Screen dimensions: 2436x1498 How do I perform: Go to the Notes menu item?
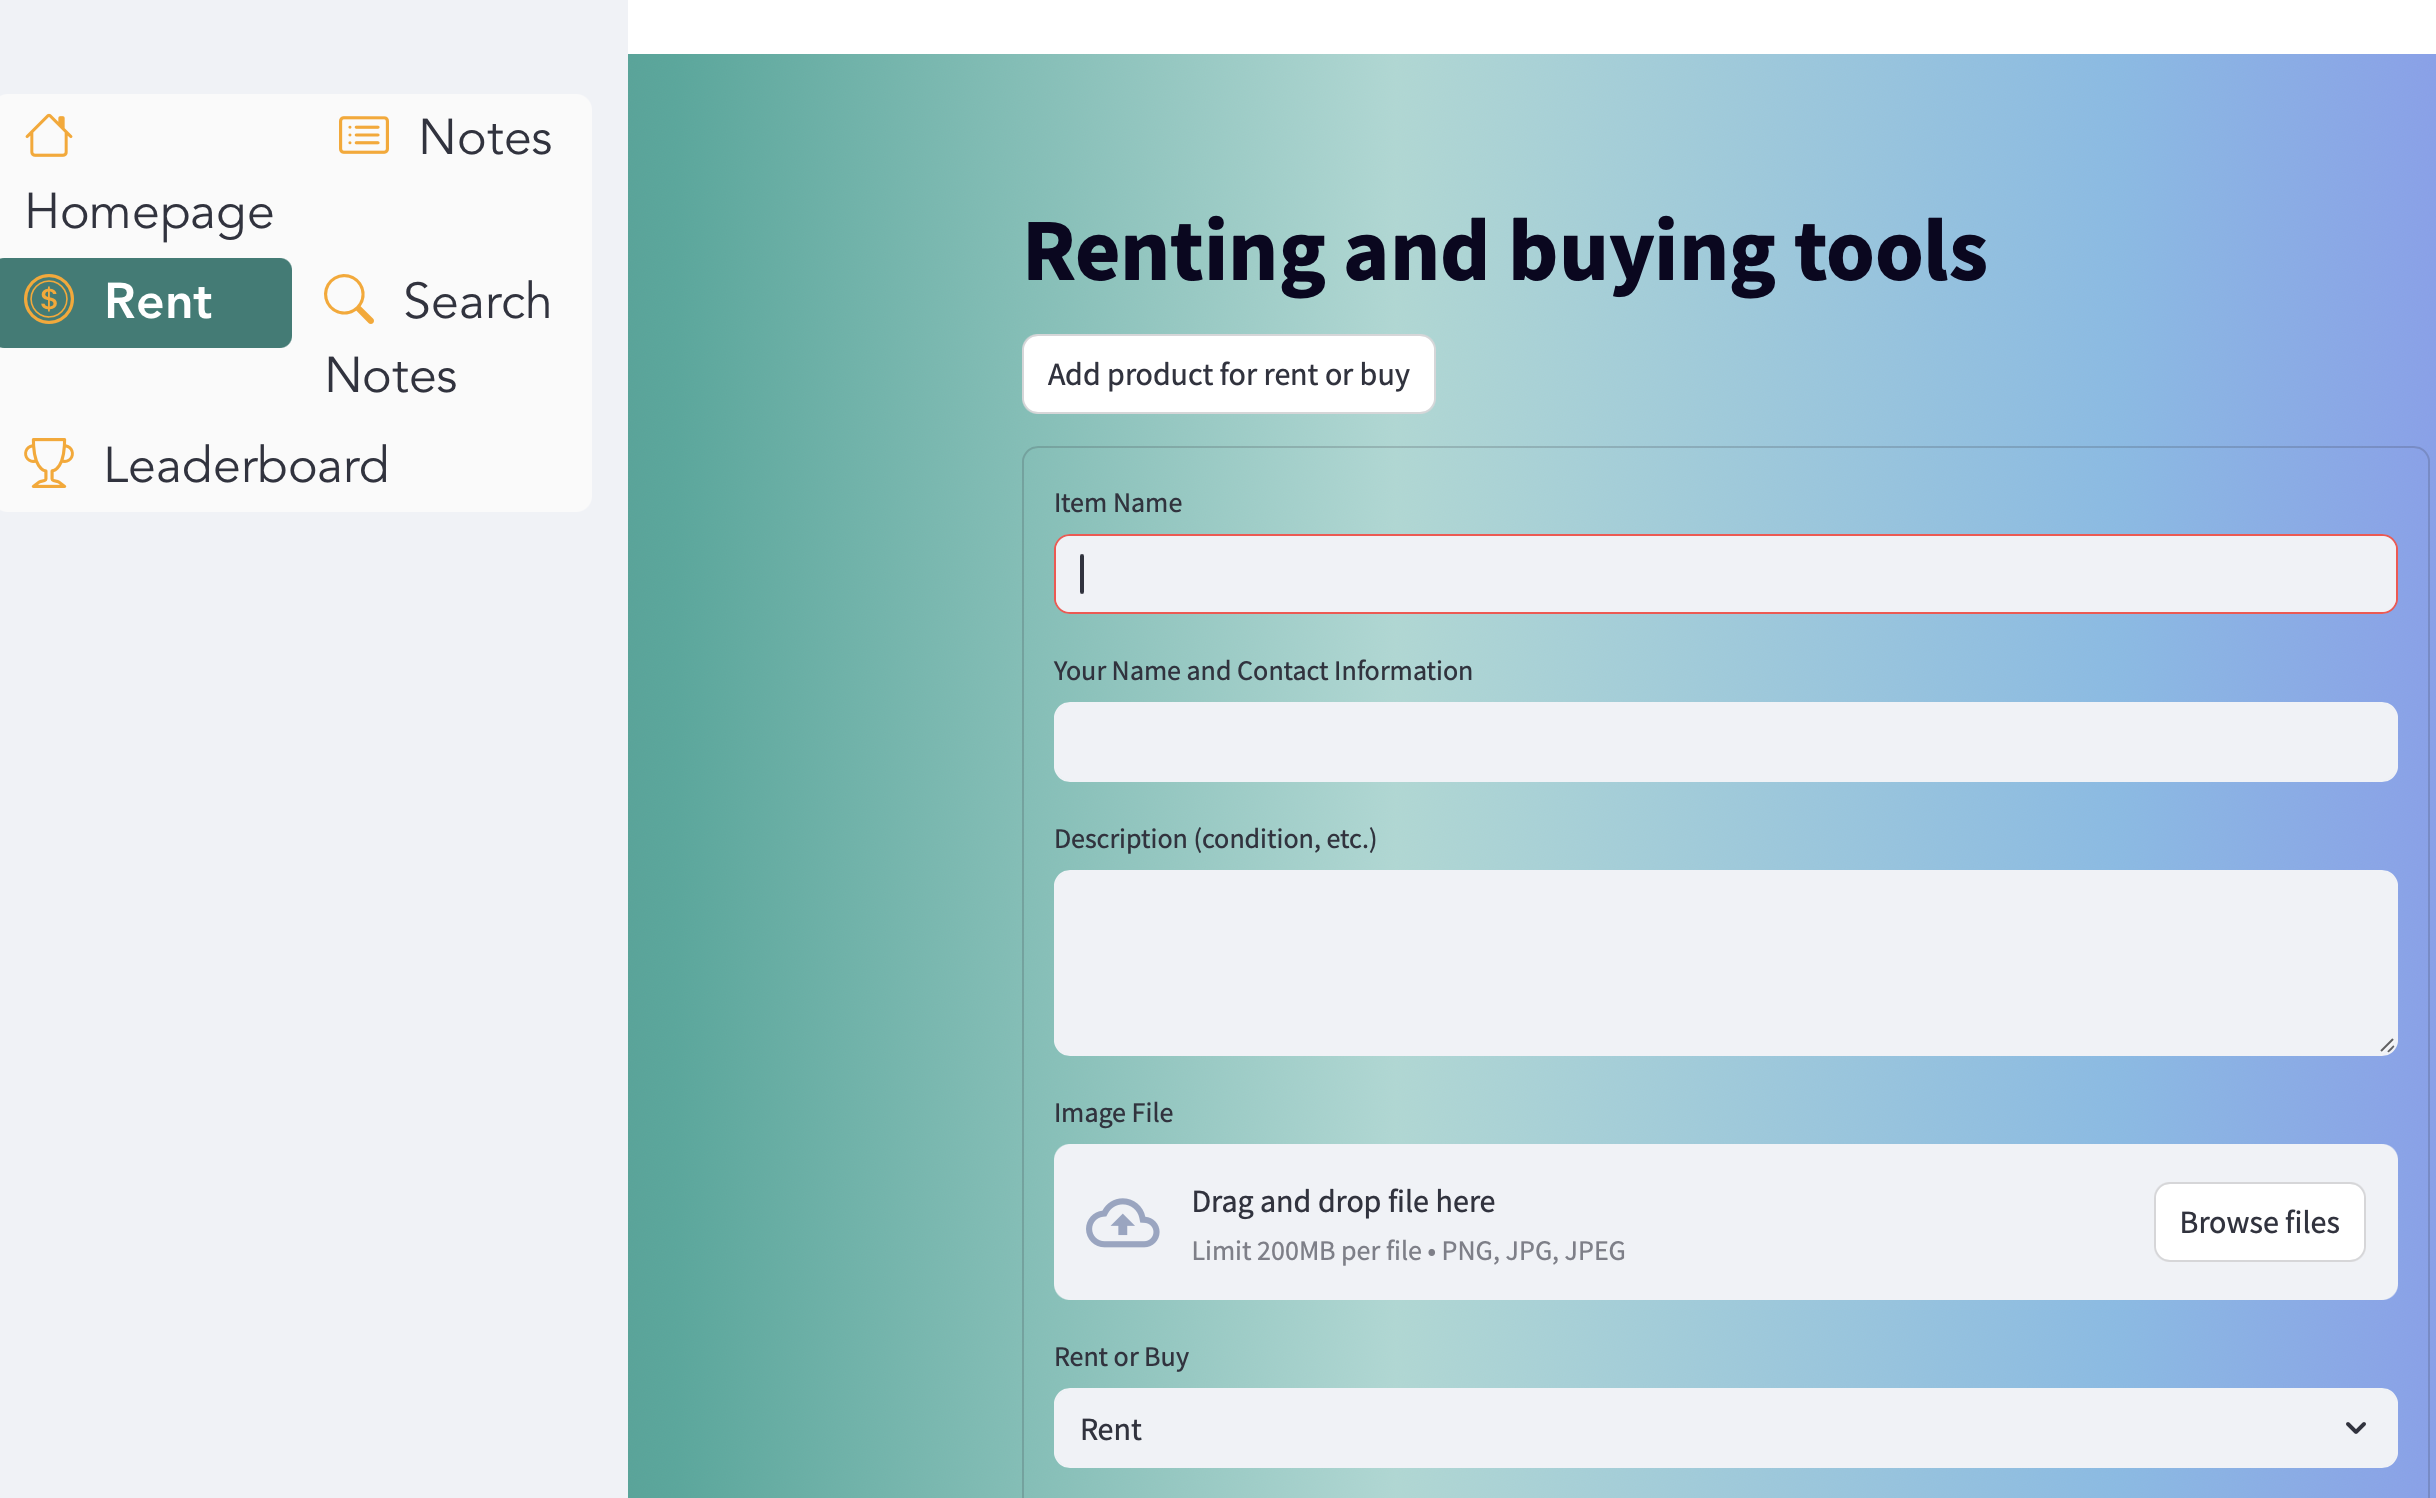click(485, 137)
